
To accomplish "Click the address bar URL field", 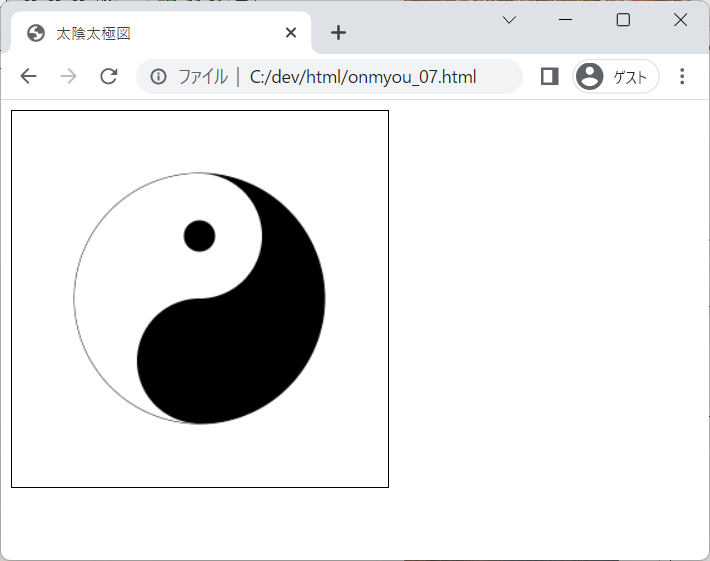I will pos(329,77).
